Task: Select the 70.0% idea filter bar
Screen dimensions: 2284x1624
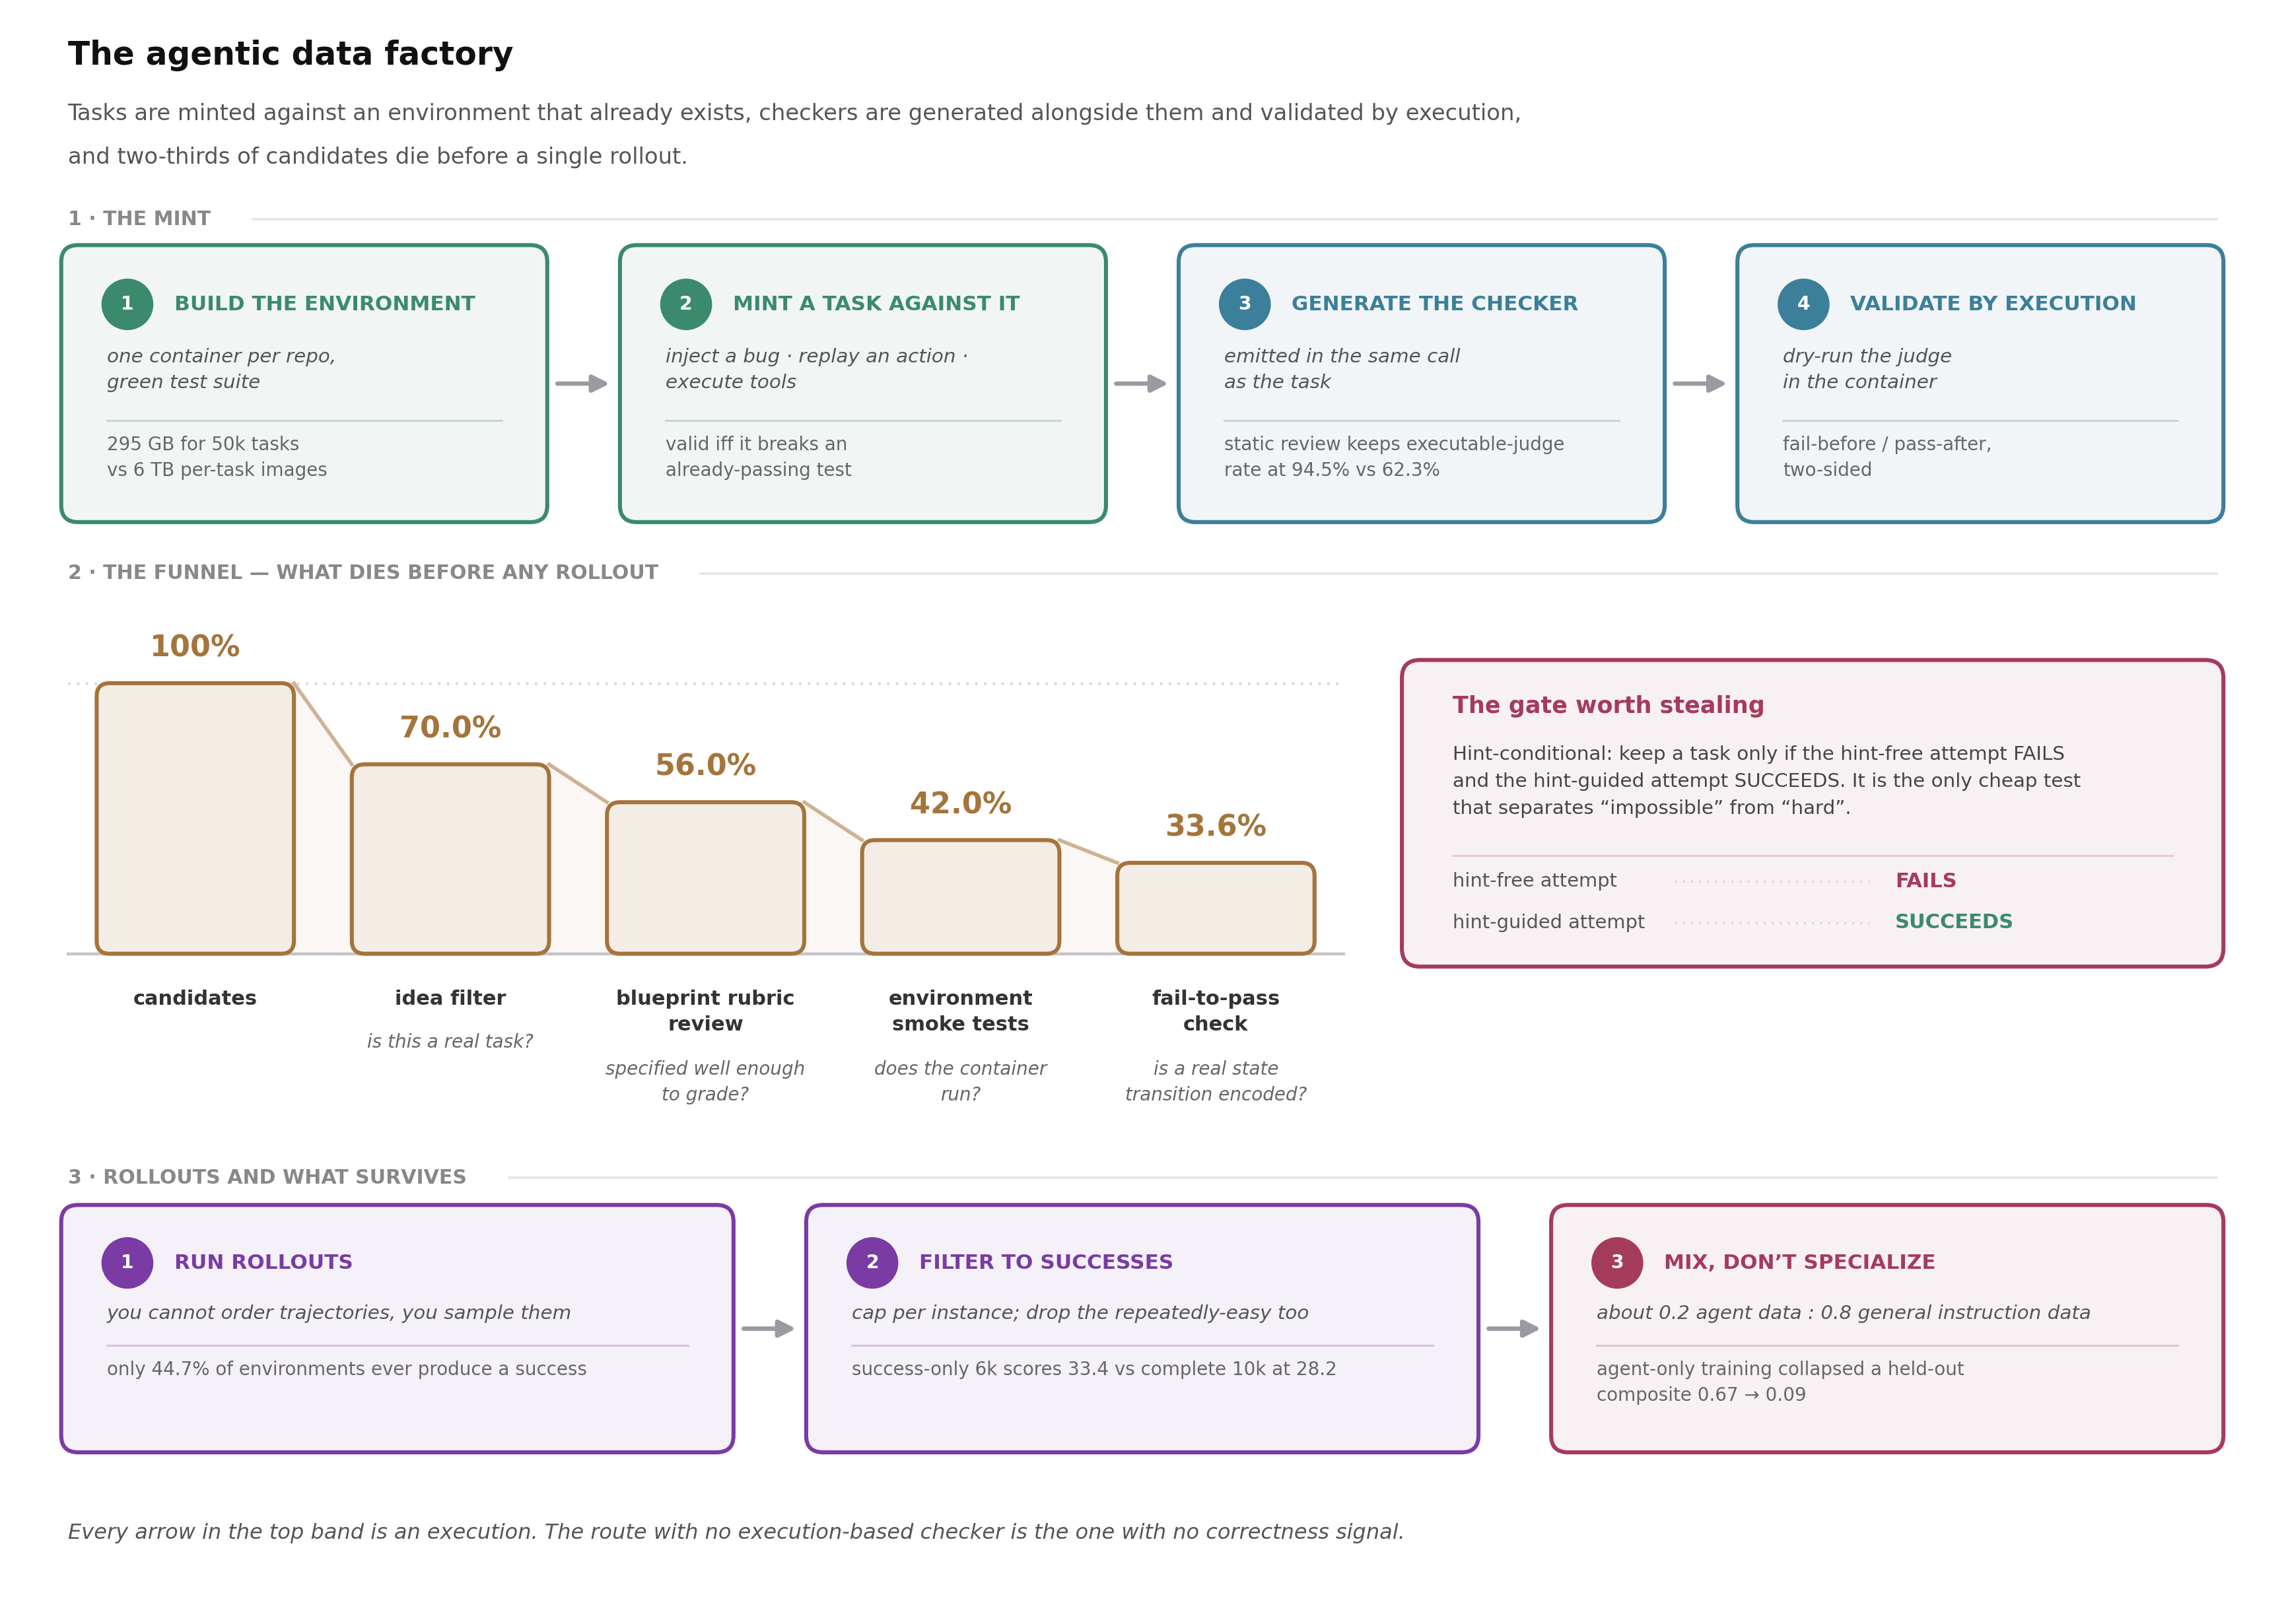Action: (x=450, y=859)
